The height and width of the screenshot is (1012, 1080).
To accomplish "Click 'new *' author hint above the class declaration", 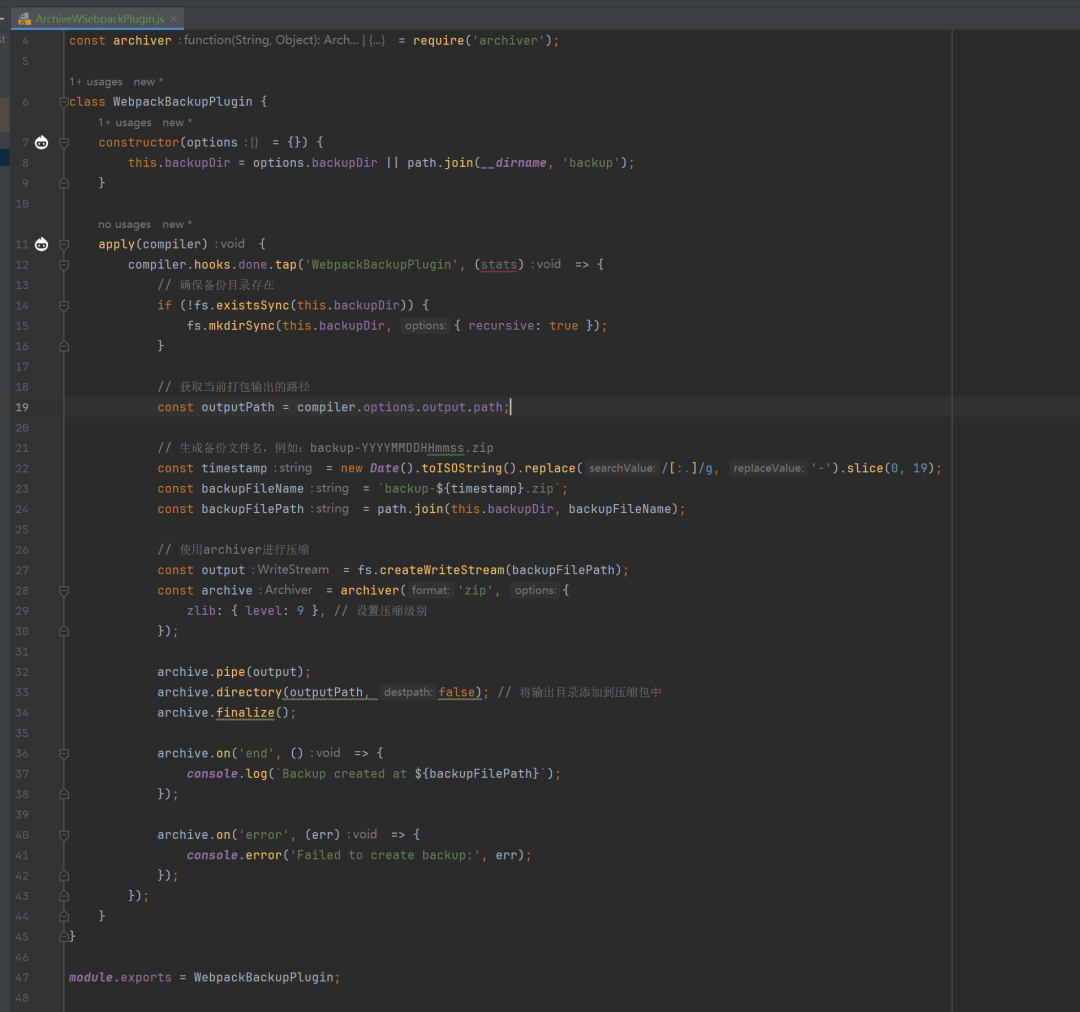I will tap(148, 82).
